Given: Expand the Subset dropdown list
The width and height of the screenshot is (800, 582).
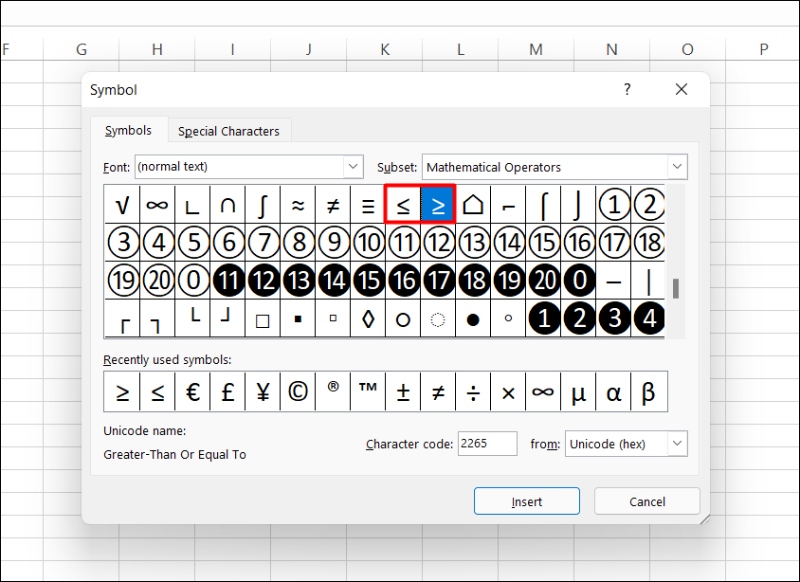Looking at the screenshot, I should coord(677,167).
